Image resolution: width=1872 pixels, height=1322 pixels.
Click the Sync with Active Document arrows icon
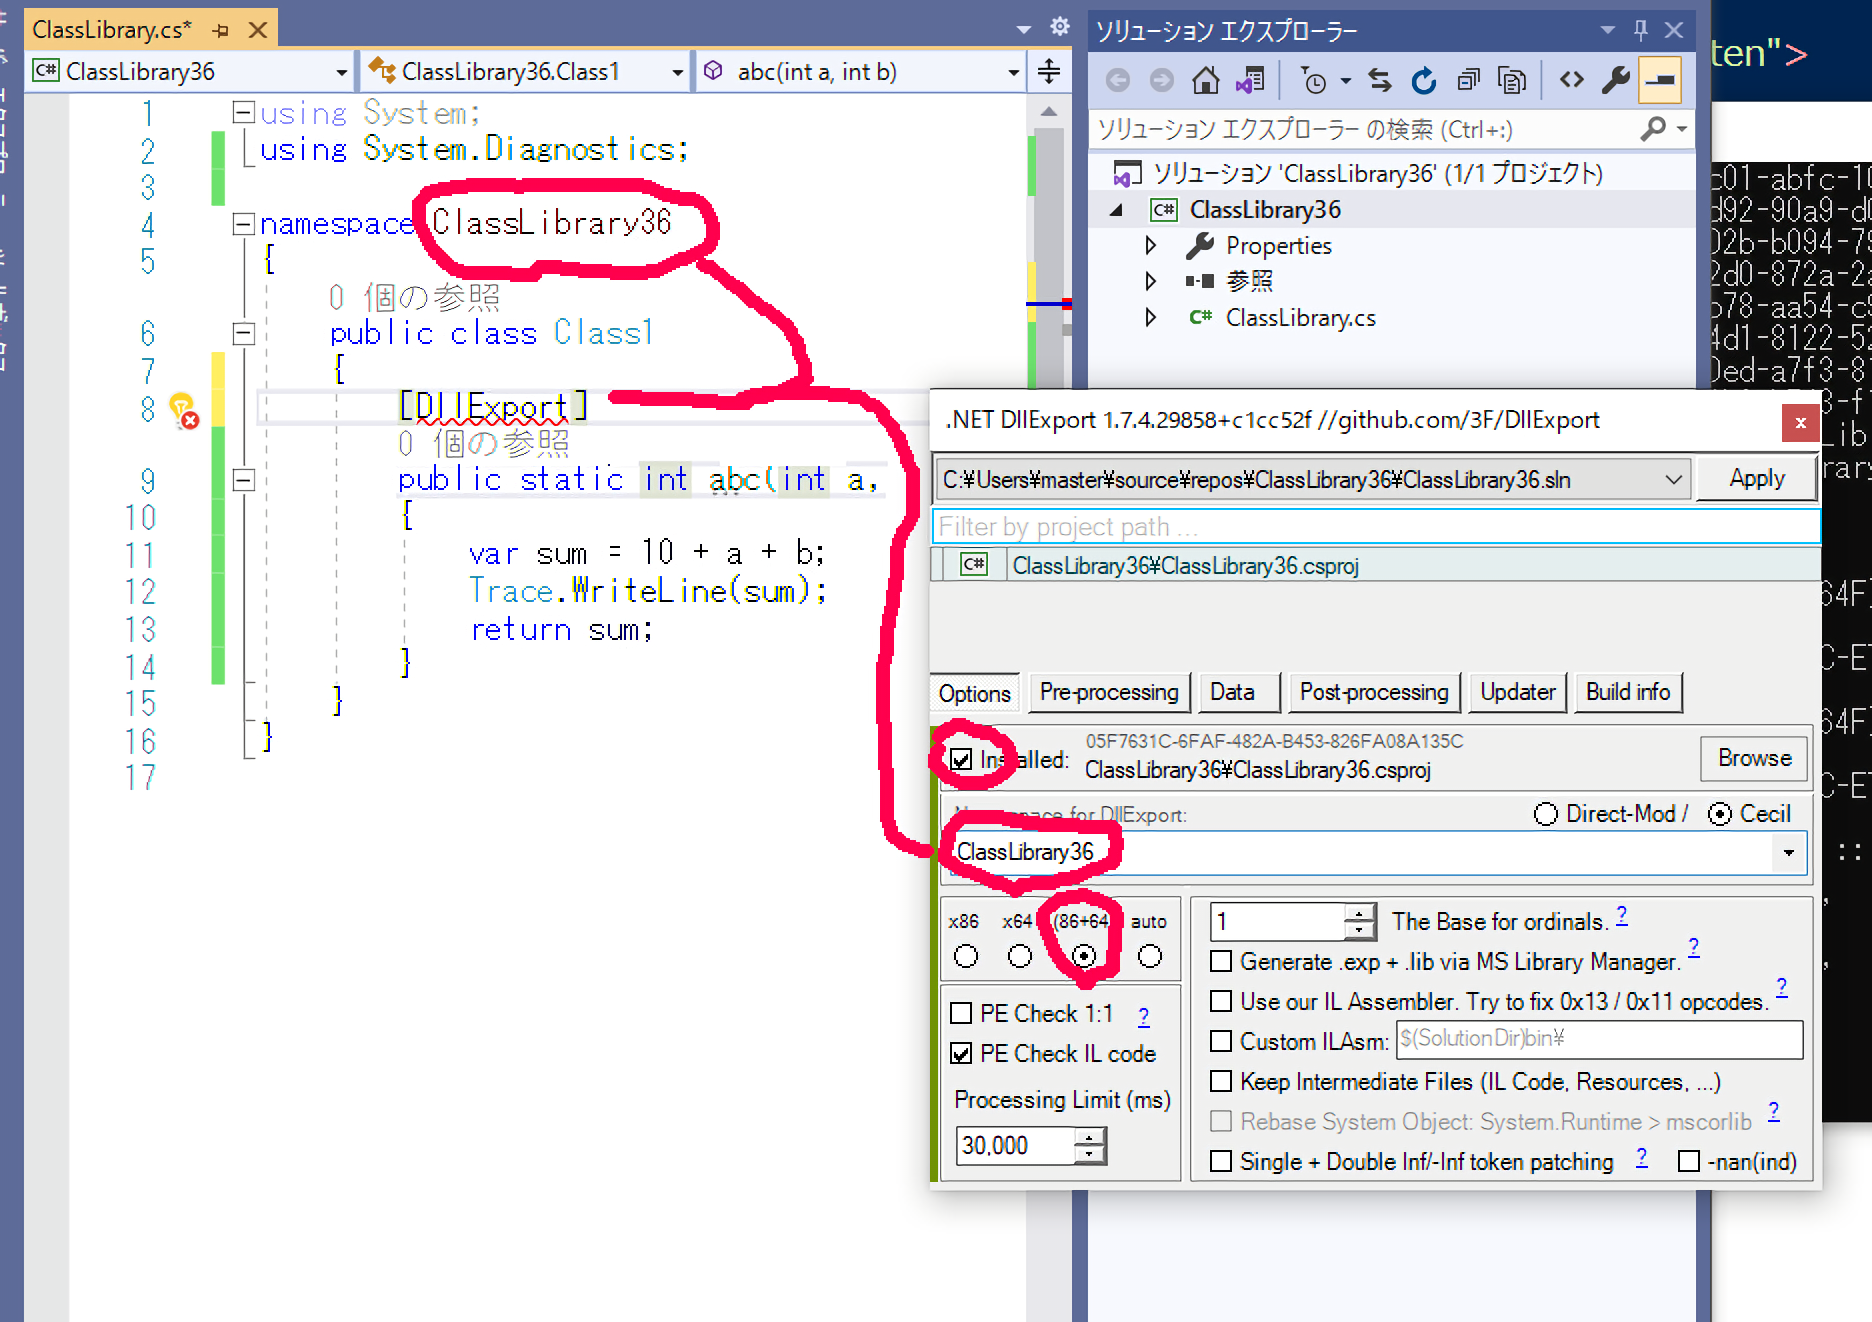[1380, 80]
